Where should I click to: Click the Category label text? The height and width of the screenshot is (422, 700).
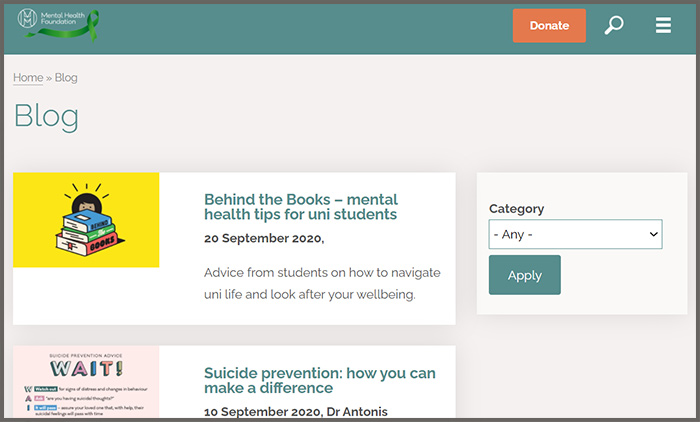coord(517,209)
